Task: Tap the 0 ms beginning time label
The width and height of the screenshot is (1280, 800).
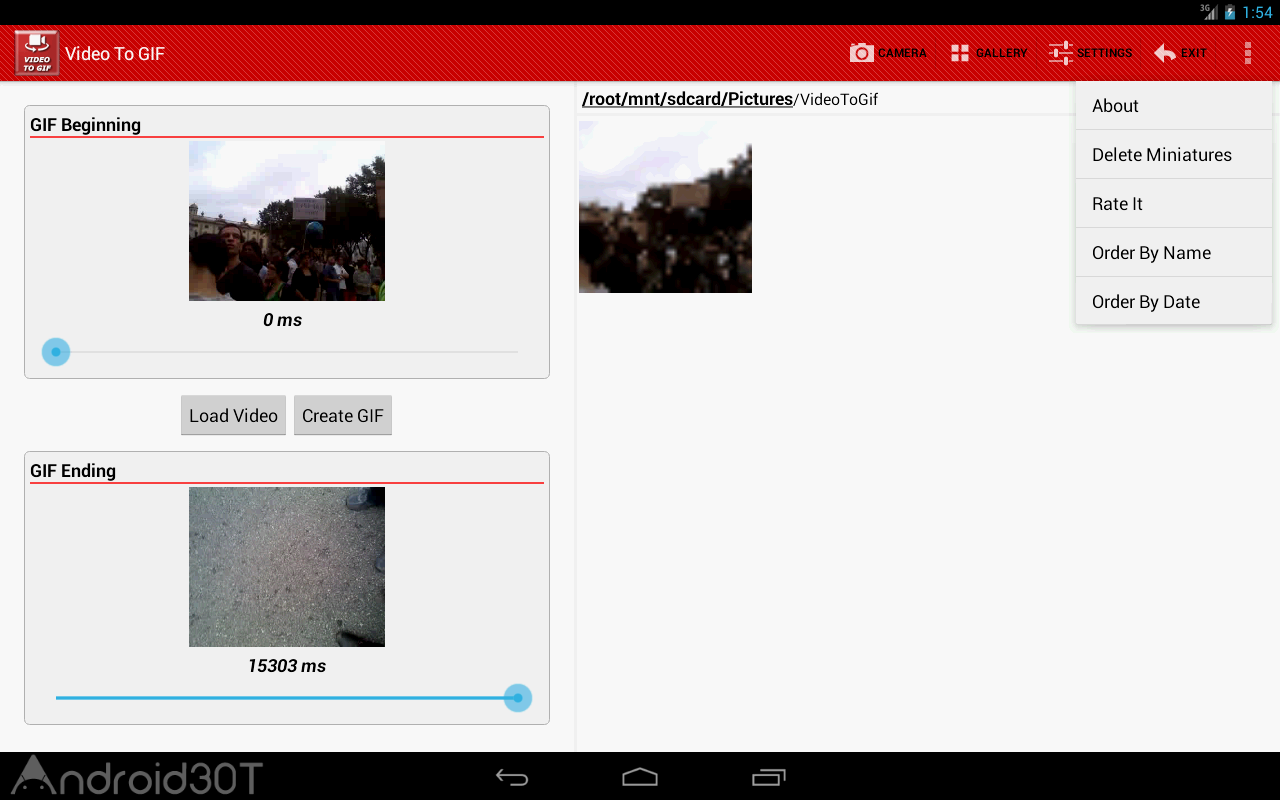Action: (282, 320)
